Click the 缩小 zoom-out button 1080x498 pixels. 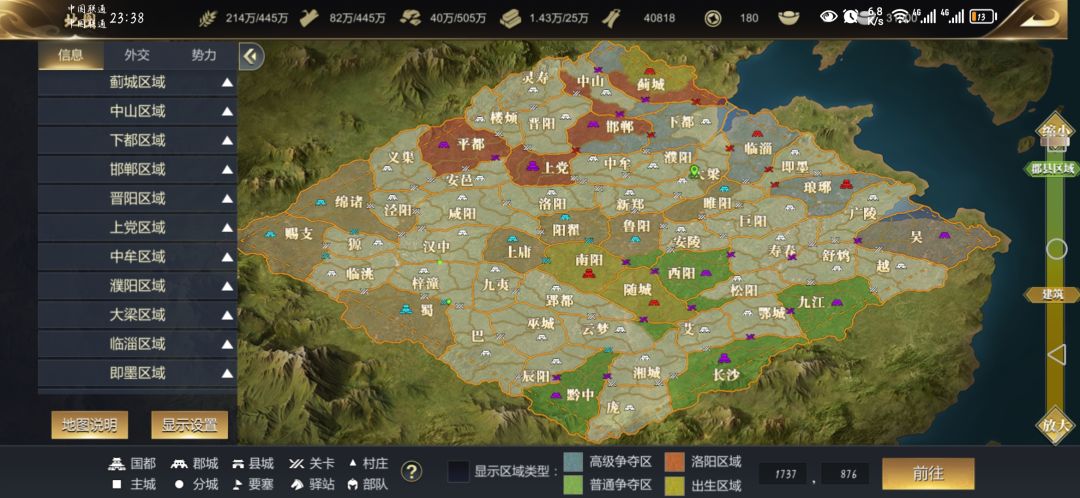pos(1055,129)
